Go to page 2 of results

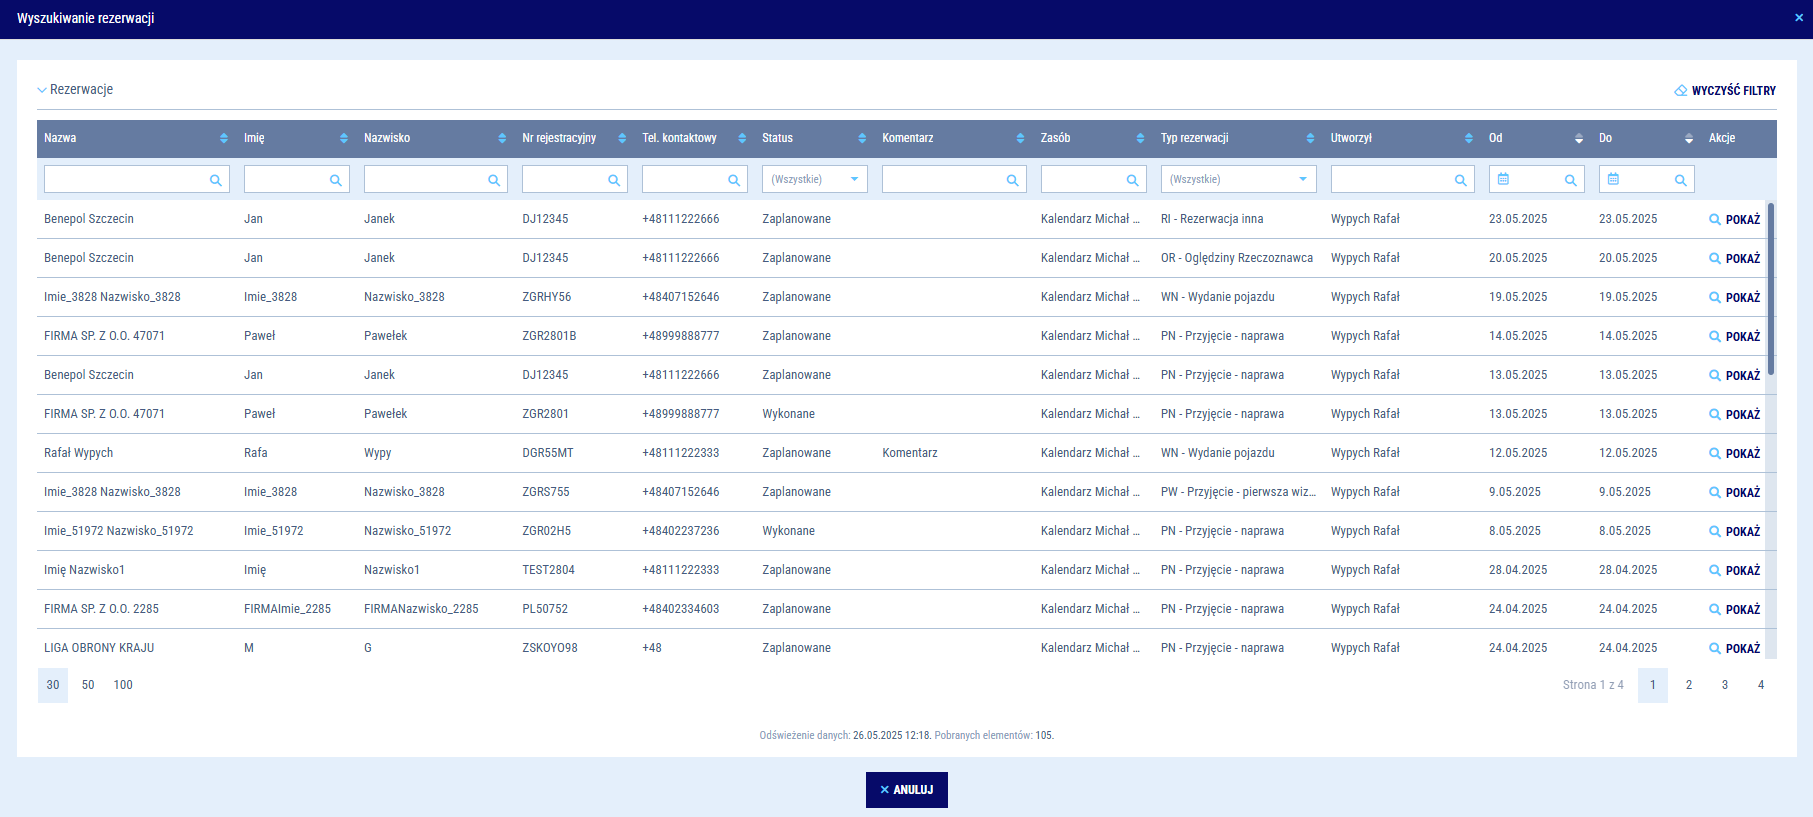coord(1689,685)
